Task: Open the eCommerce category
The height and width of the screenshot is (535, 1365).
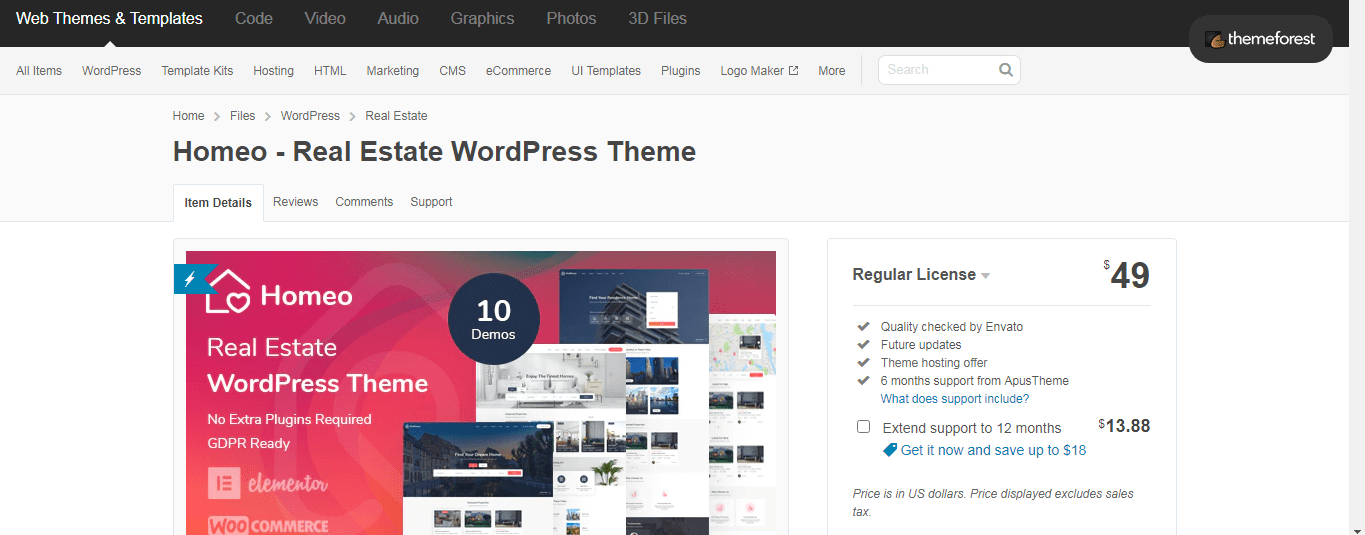Action: click(518, 71)
